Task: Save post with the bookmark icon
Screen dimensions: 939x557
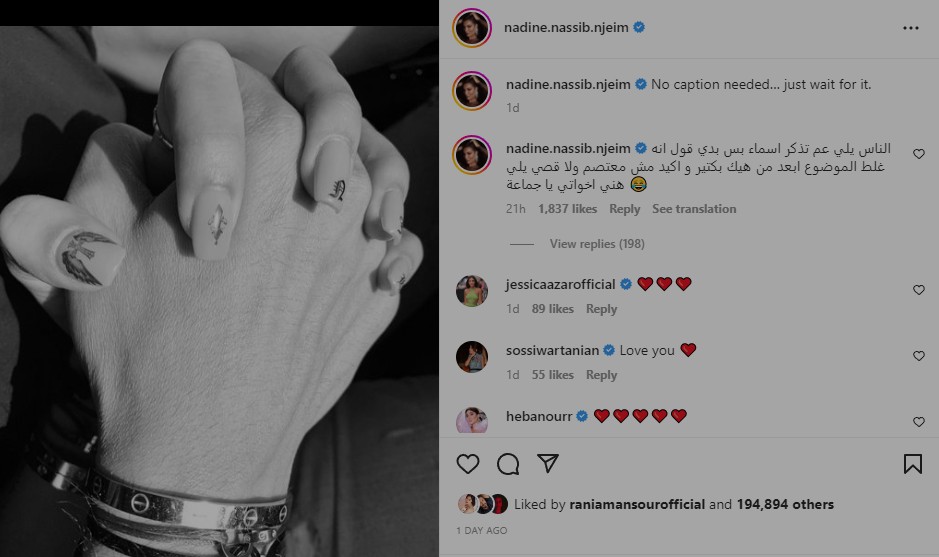Action: (913, 464)
